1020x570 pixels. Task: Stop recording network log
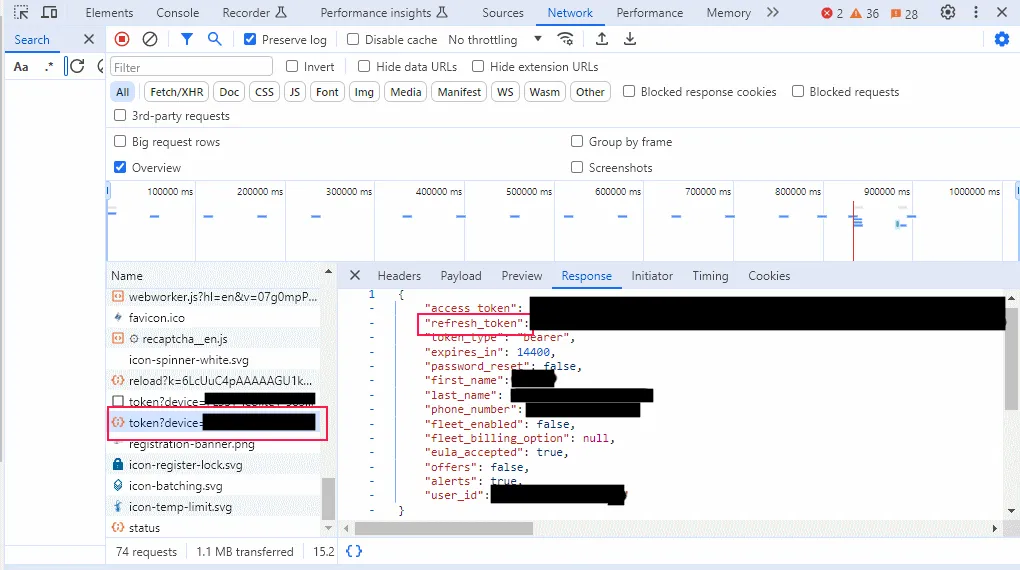(122, 39)
